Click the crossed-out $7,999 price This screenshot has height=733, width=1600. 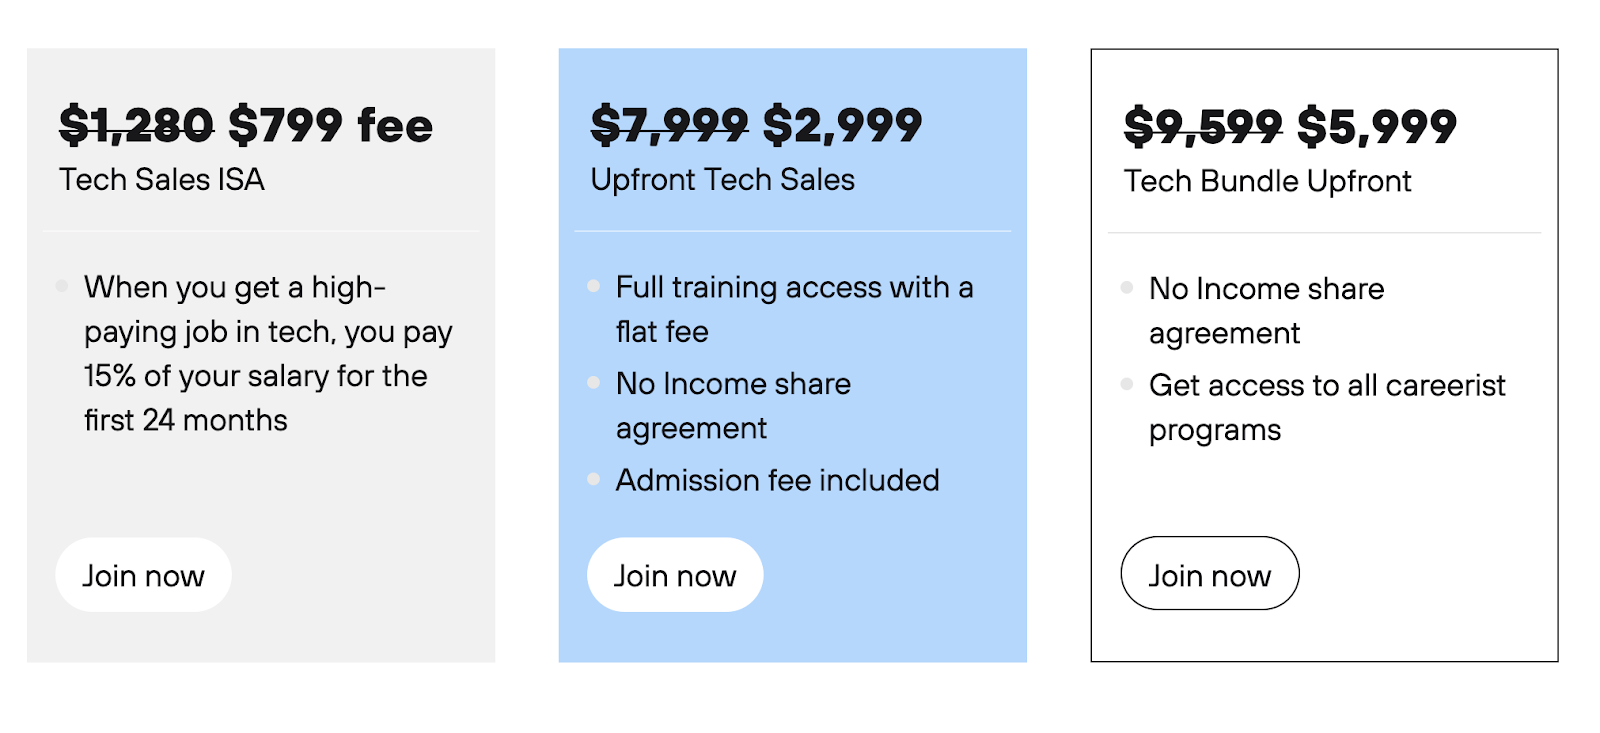click(670, 126)
